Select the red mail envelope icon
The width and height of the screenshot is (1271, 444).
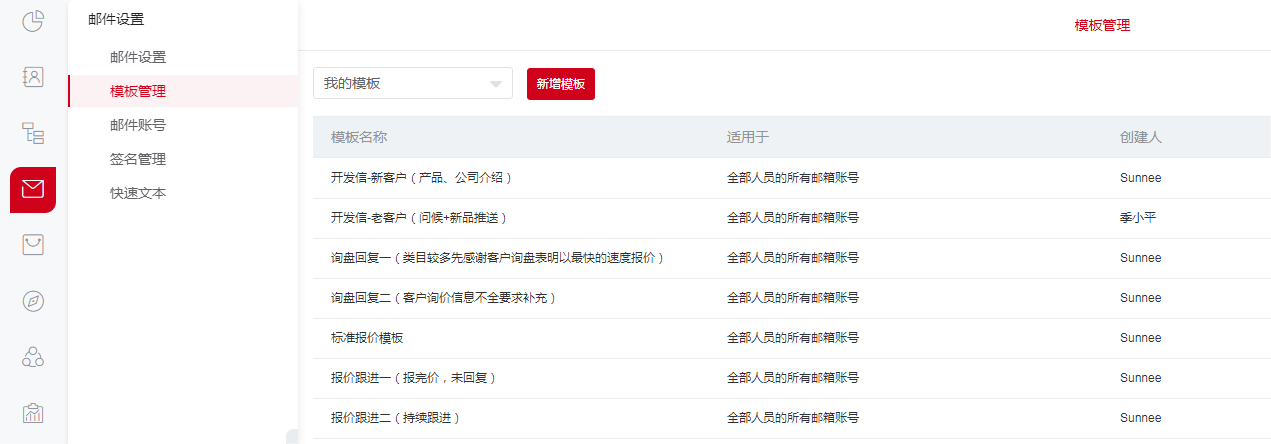[x=33, y=189]
